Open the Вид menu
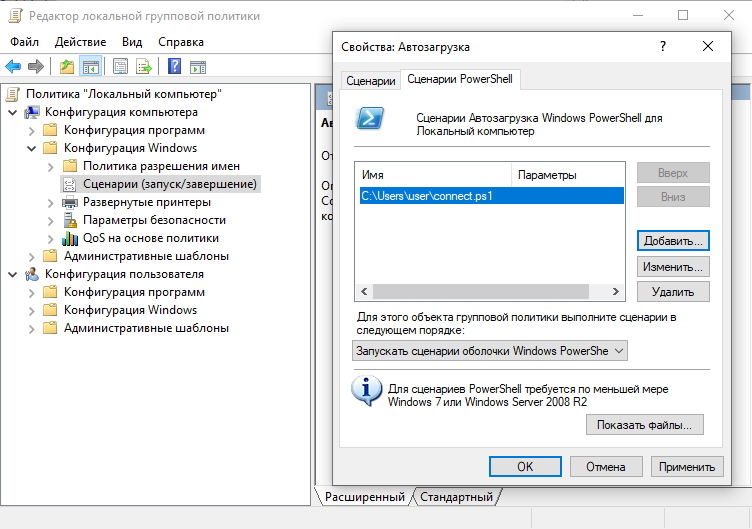The width and height of the screenshot is (752, 529). pos(132,42)
